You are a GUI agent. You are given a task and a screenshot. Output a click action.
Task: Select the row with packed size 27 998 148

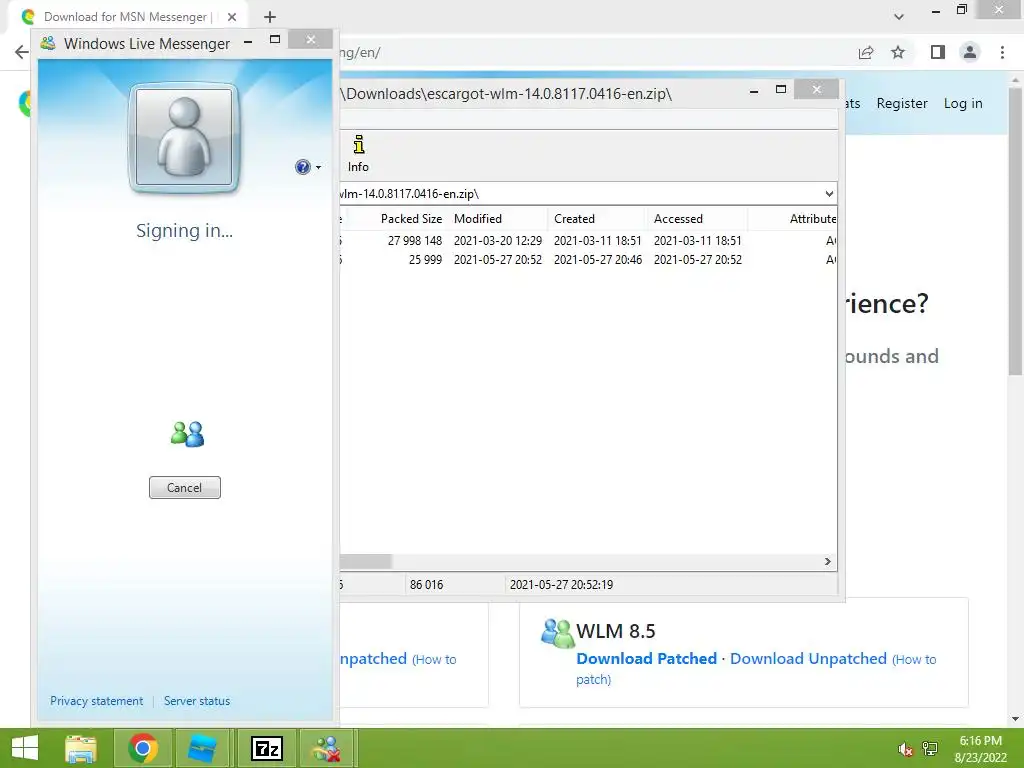(588, 241)
